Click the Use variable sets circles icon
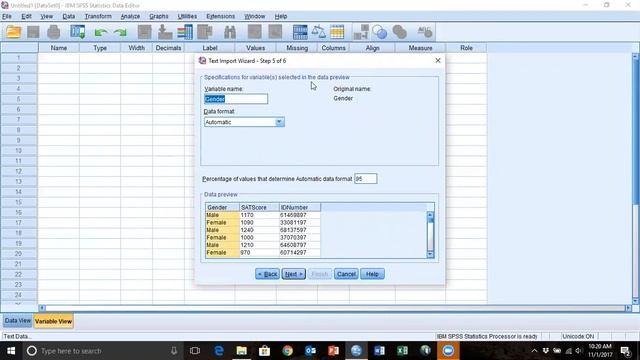This screenshot has height=360, width=640. pyautogui.click(x=380, y=32)
